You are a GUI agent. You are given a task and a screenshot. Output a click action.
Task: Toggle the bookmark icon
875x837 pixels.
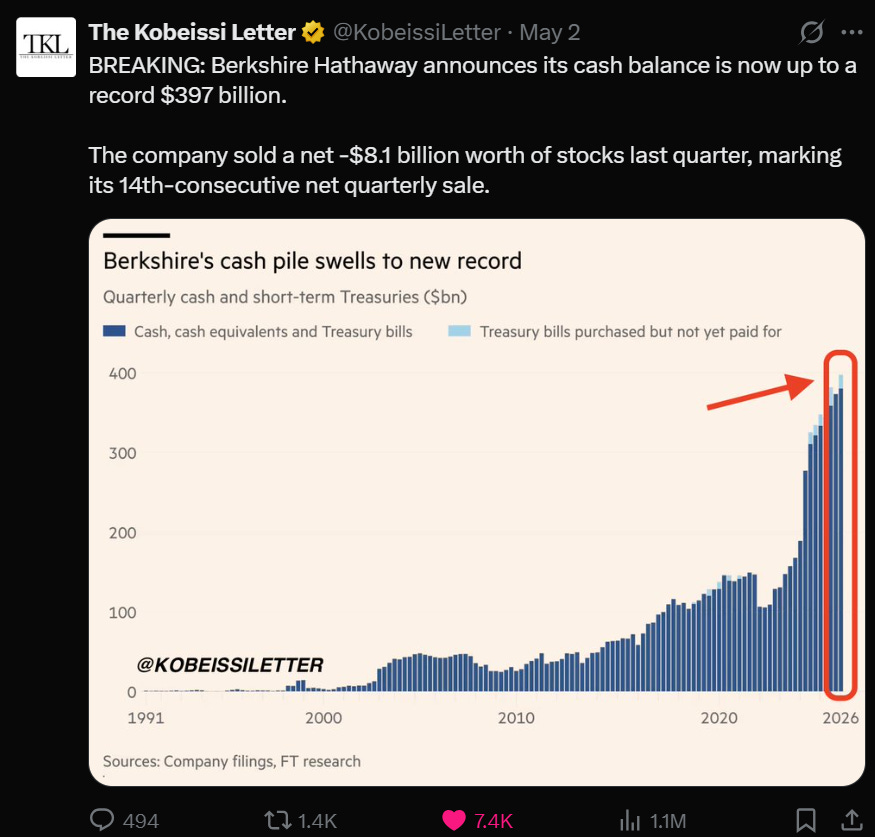tap(806, 820)
